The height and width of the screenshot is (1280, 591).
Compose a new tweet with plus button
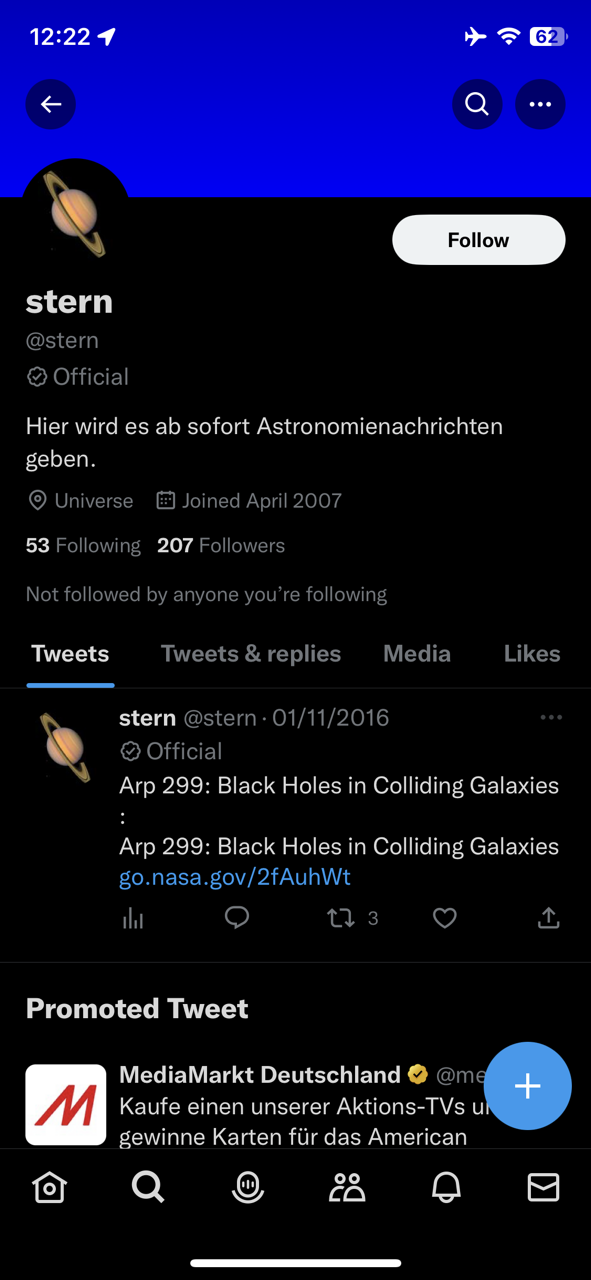click(x=528, y=1086)
